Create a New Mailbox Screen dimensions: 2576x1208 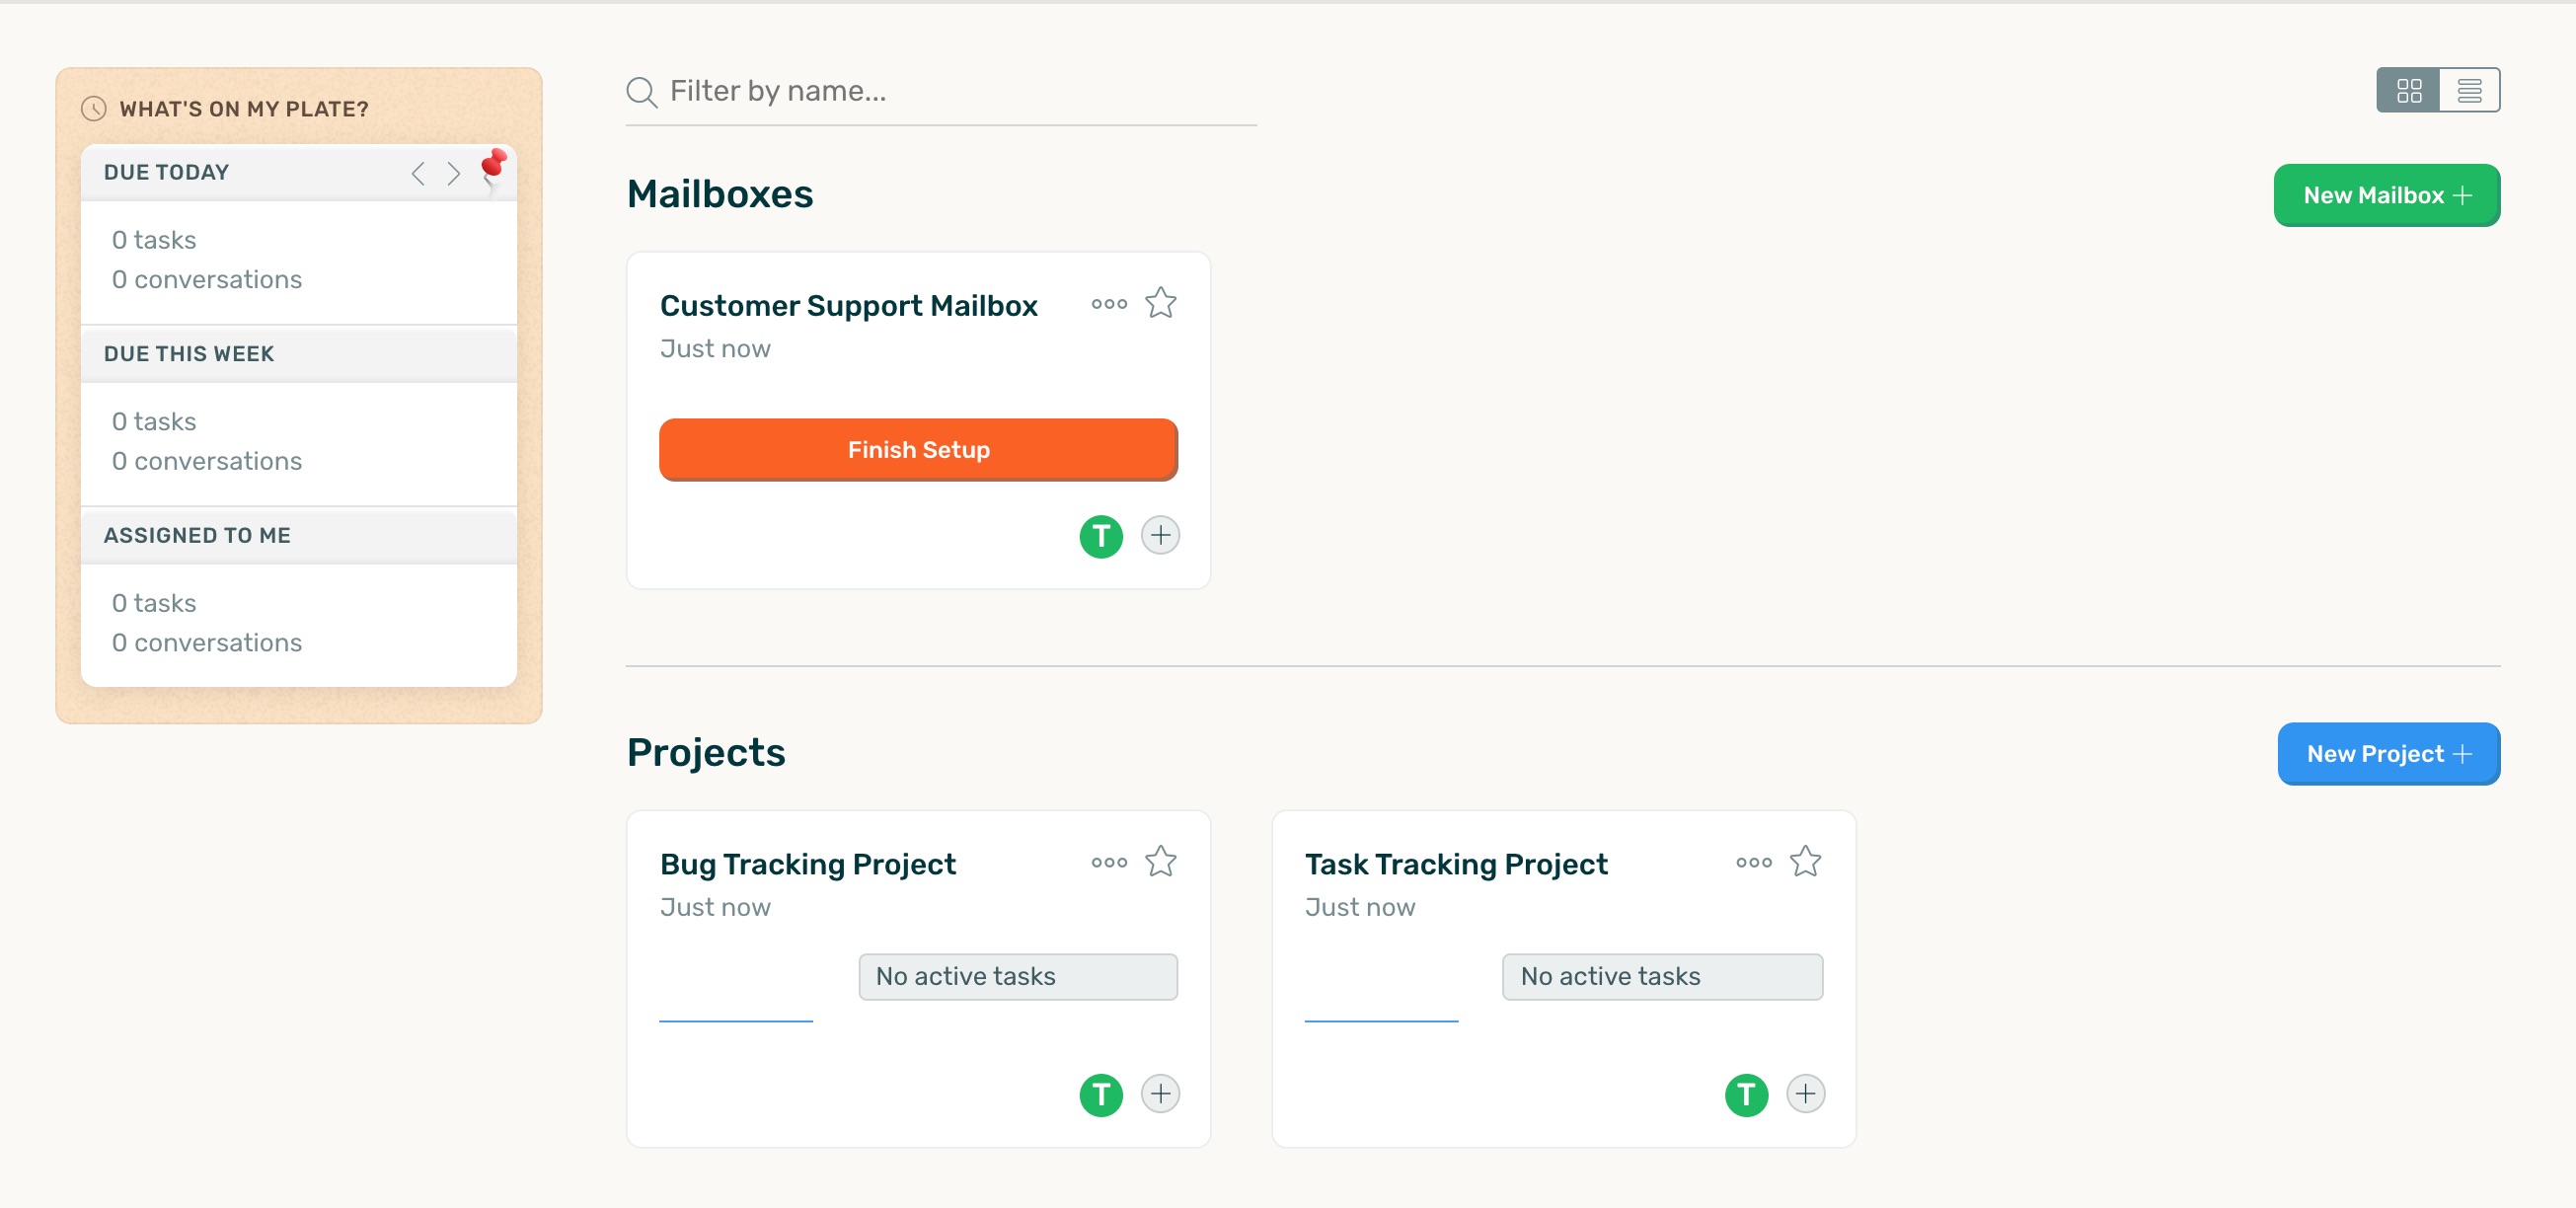(2386, 195)
